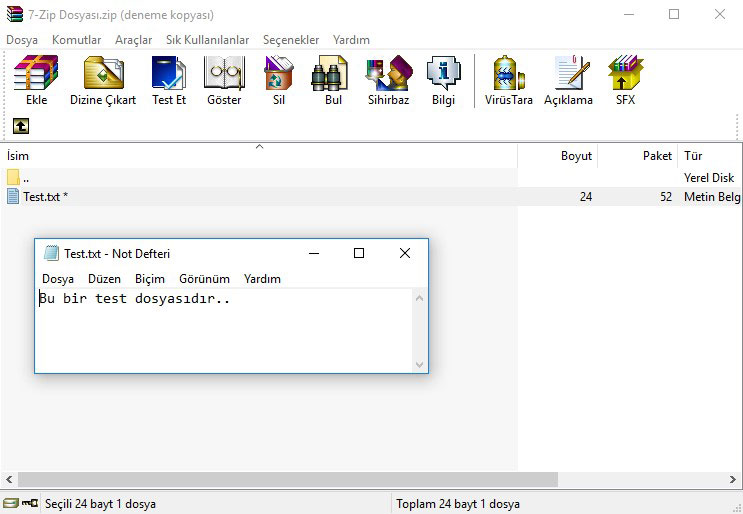
Task: Click 'Yerel Disk' type cell
Action: tap(709, 178)
